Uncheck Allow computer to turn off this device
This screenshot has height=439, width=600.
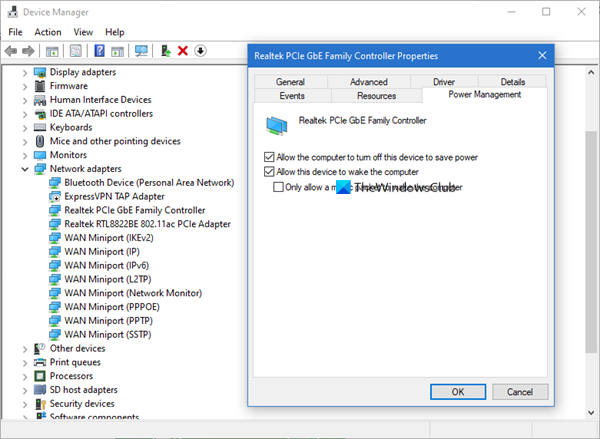[x=269, y=157]
